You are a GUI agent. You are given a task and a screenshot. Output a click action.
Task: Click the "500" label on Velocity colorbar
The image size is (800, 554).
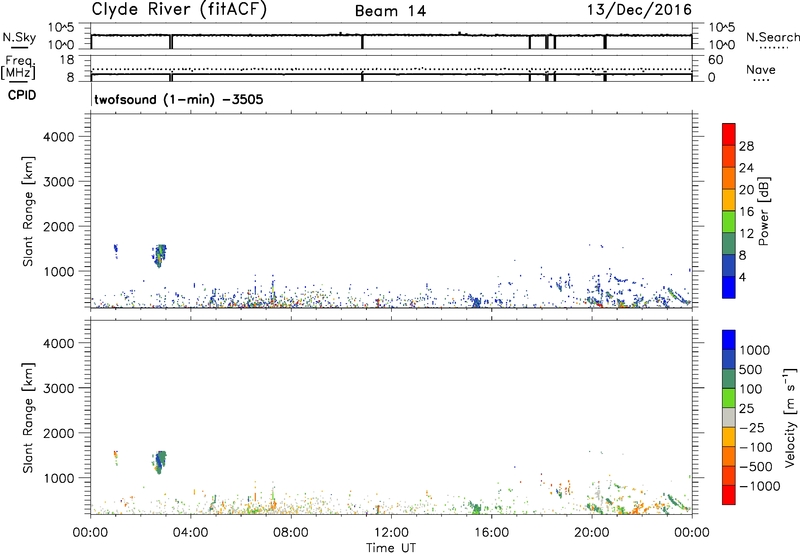[750, 370]
